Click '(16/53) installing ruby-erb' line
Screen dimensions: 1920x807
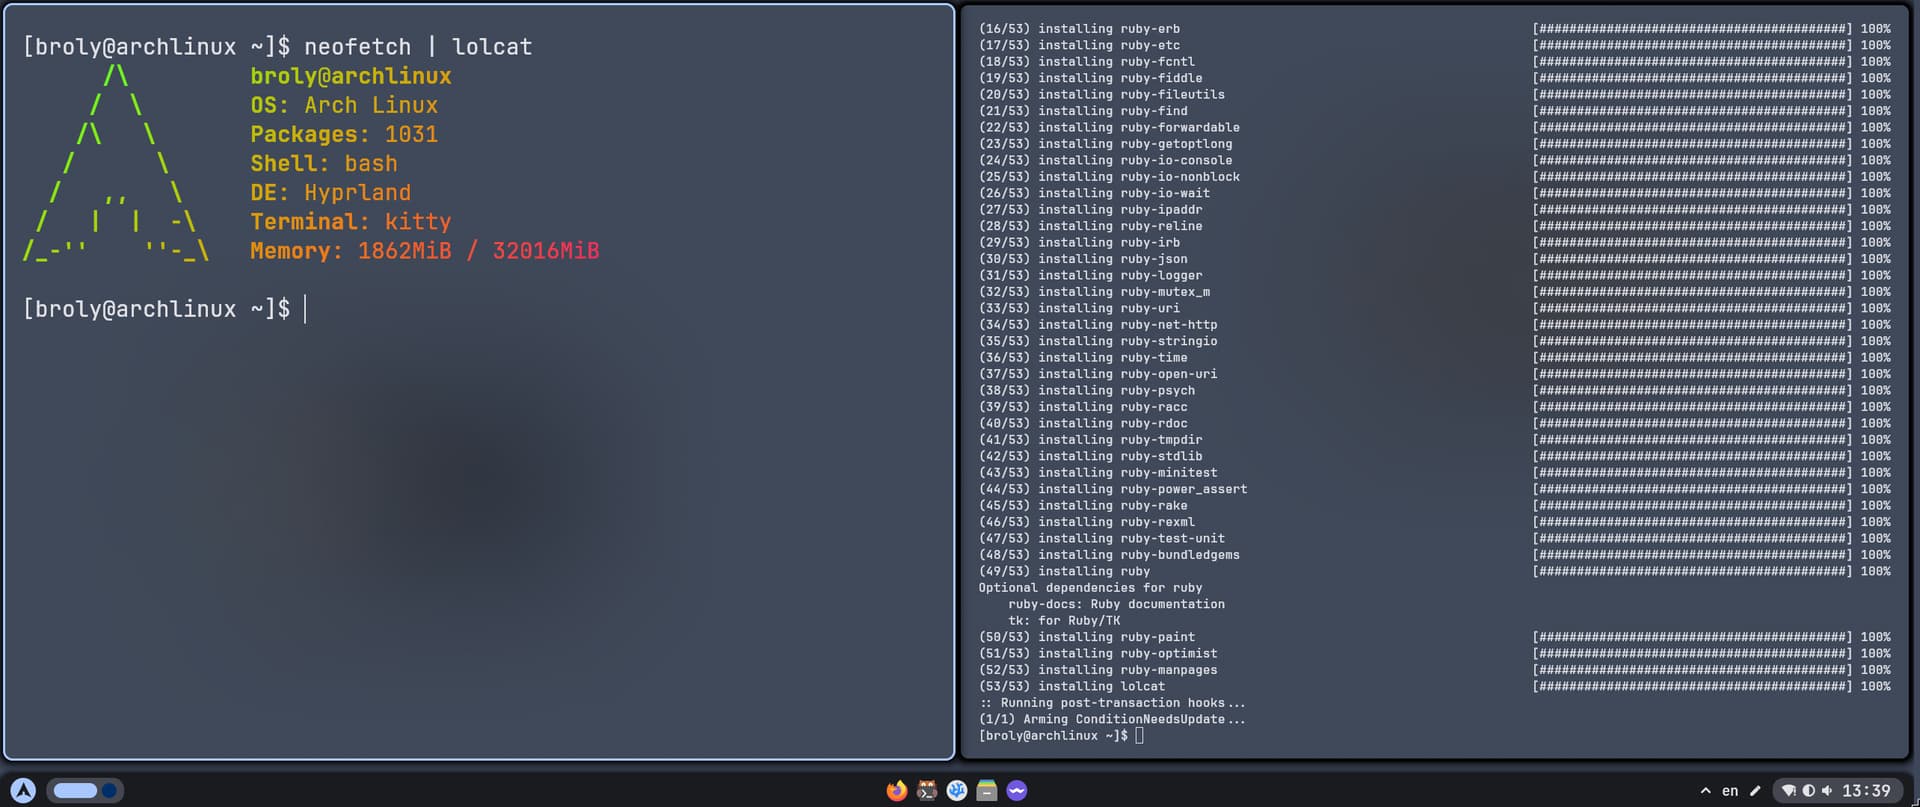tap(1079, 29)
